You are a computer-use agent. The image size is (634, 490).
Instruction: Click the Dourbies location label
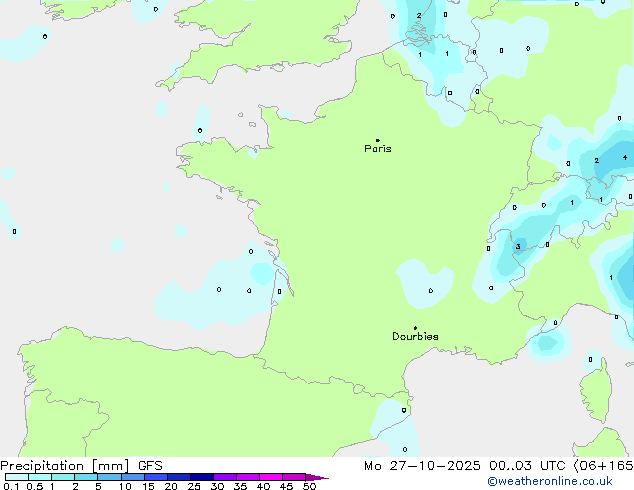pos(415,336)
